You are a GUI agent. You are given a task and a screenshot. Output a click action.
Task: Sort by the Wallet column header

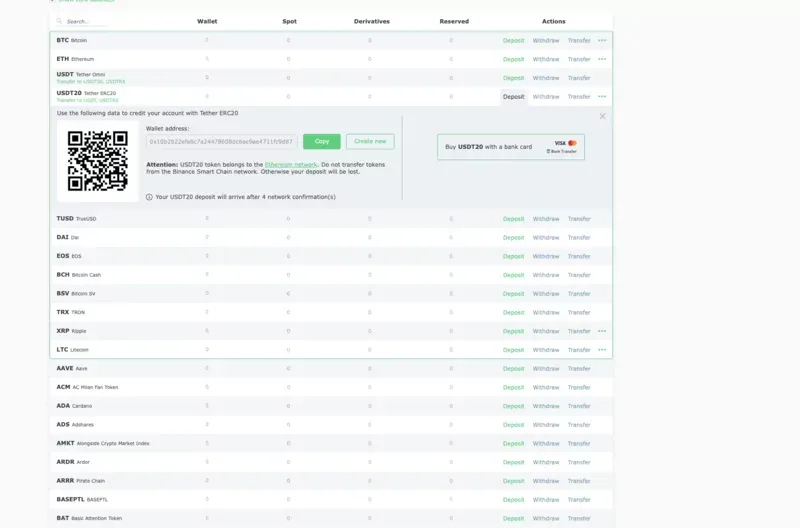(x=207, y=21)
